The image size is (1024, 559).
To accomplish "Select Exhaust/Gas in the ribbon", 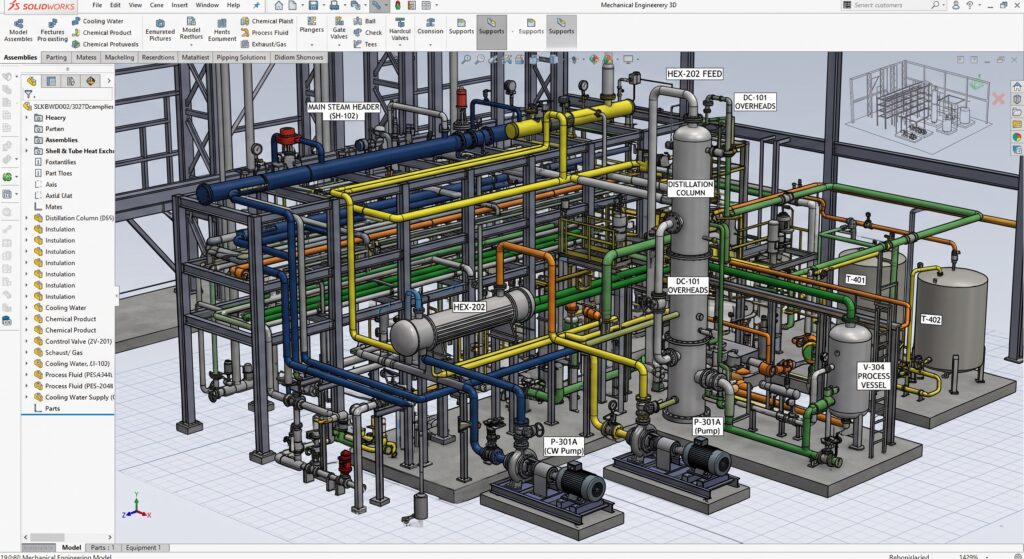I will [263, 44].
